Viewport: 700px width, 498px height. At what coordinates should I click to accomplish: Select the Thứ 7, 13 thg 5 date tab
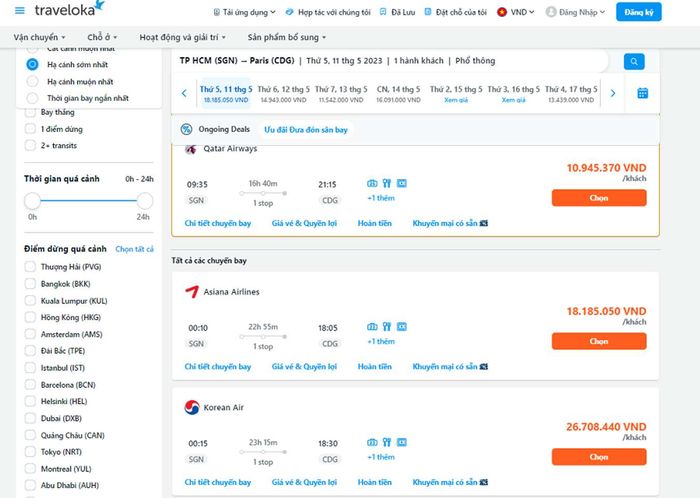tap(341, 94)
